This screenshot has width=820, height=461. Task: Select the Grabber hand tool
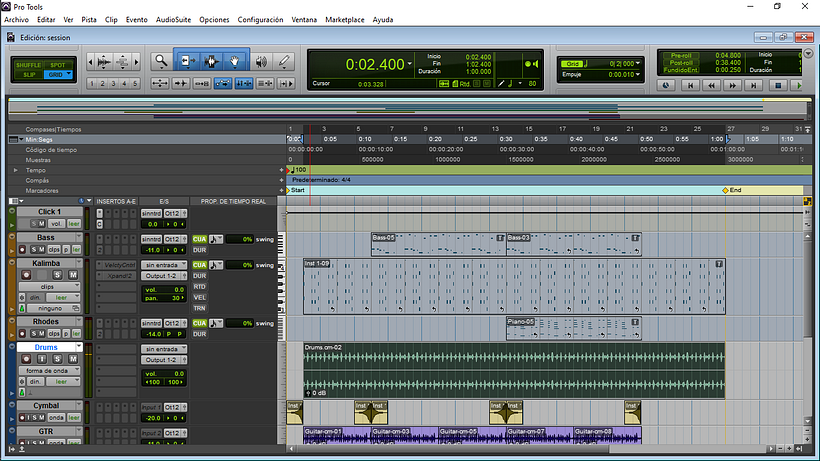tap(236, 61)
